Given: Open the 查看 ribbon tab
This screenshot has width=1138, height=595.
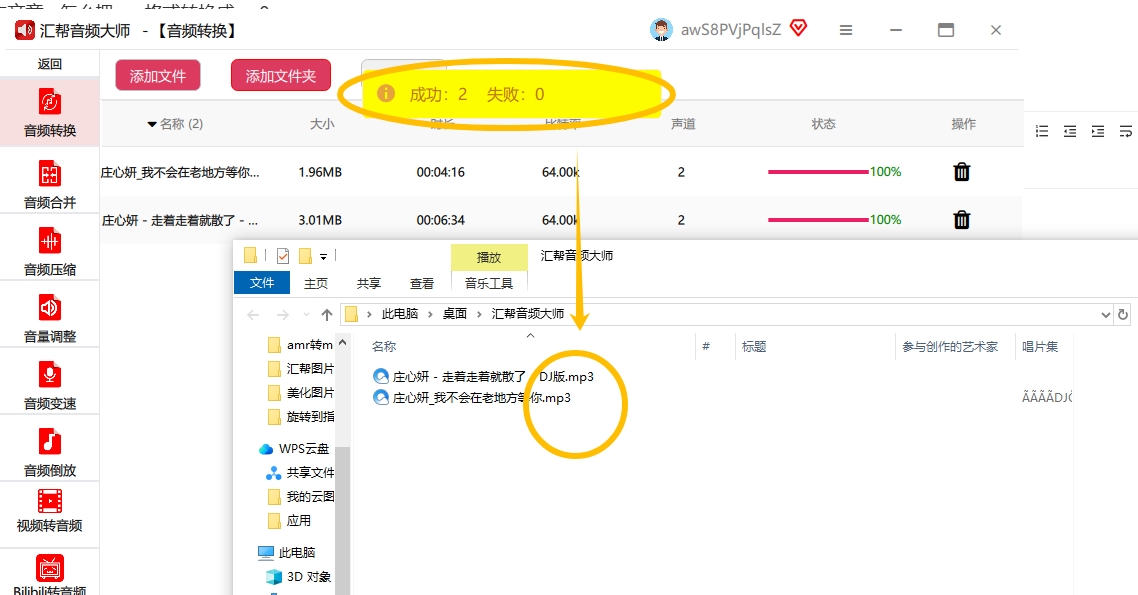Looking at the screenshot, I should [x=422, y=283].
